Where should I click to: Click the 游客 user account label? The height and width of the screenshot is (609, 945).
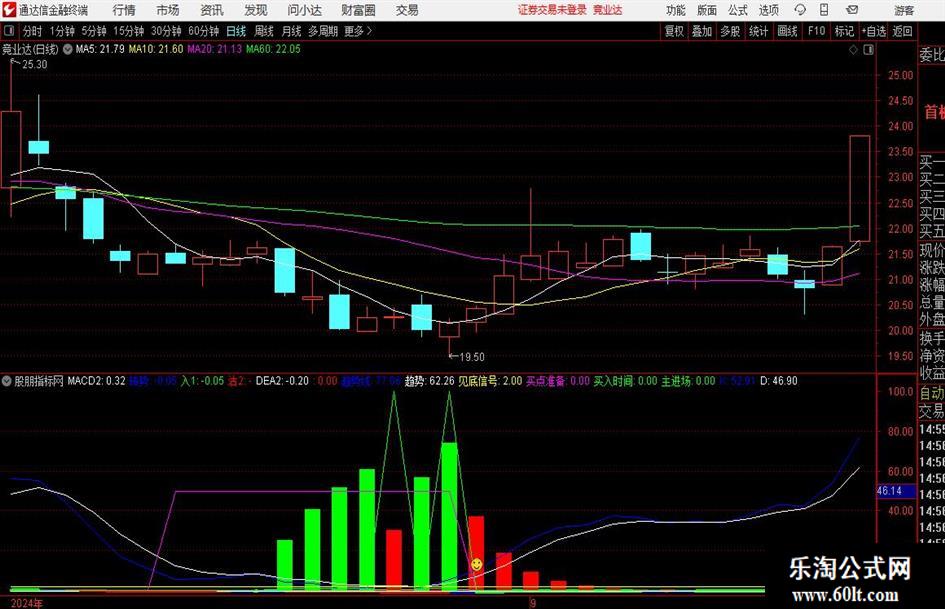tap(904, 10)
